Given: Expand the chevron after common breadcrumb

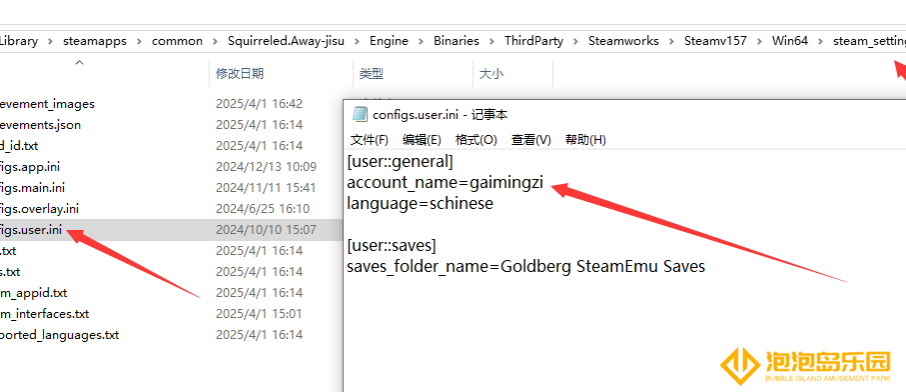Looking at the screenshot, I should click(x=216, y=42).
